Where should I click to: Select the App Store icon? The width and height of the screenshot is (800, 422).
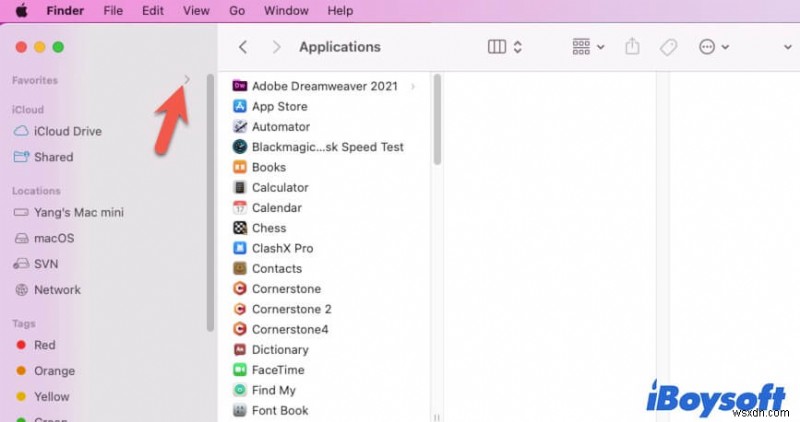click(x=240, y=106)
